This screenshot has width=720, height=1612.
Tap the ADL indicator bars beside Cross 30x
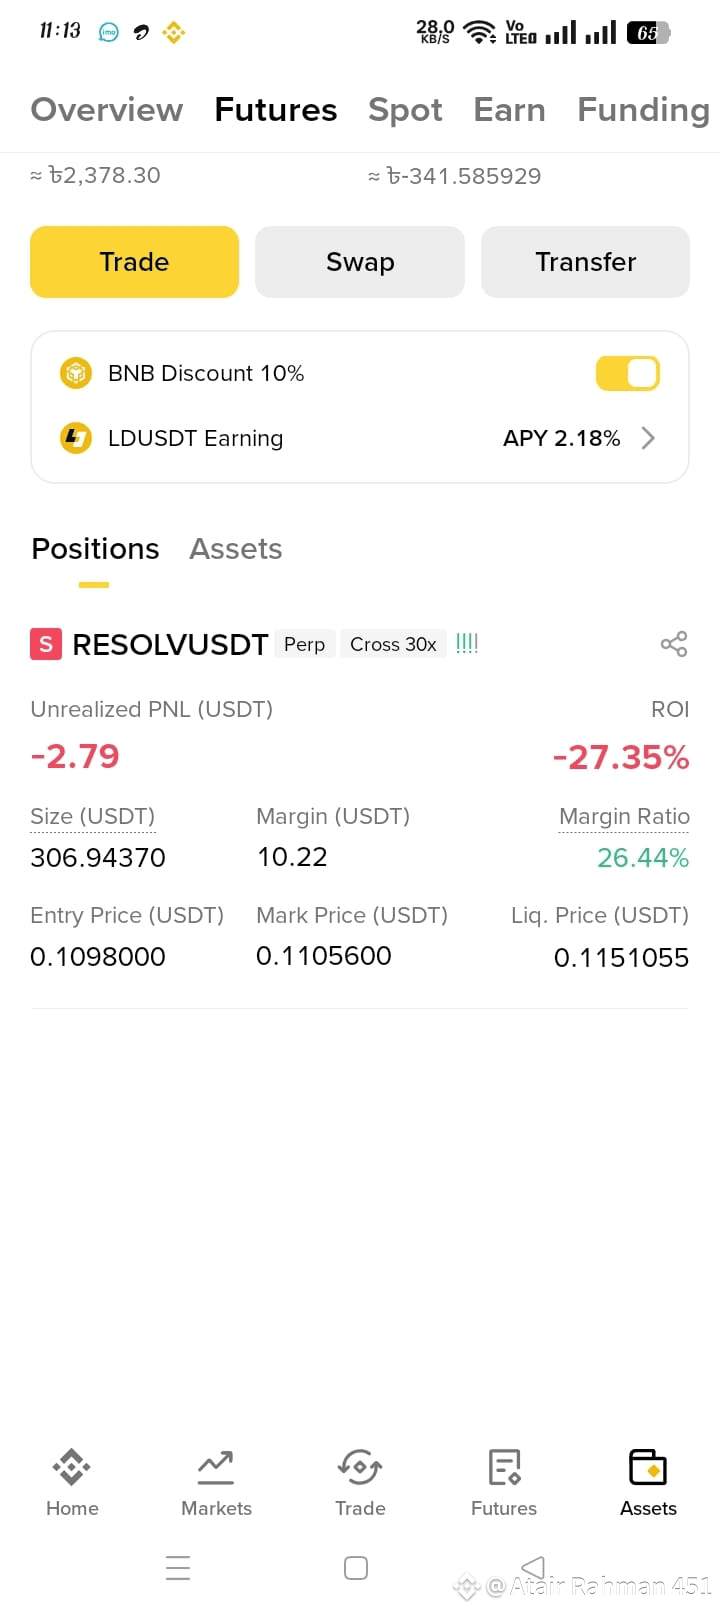[x=467, y=644]
